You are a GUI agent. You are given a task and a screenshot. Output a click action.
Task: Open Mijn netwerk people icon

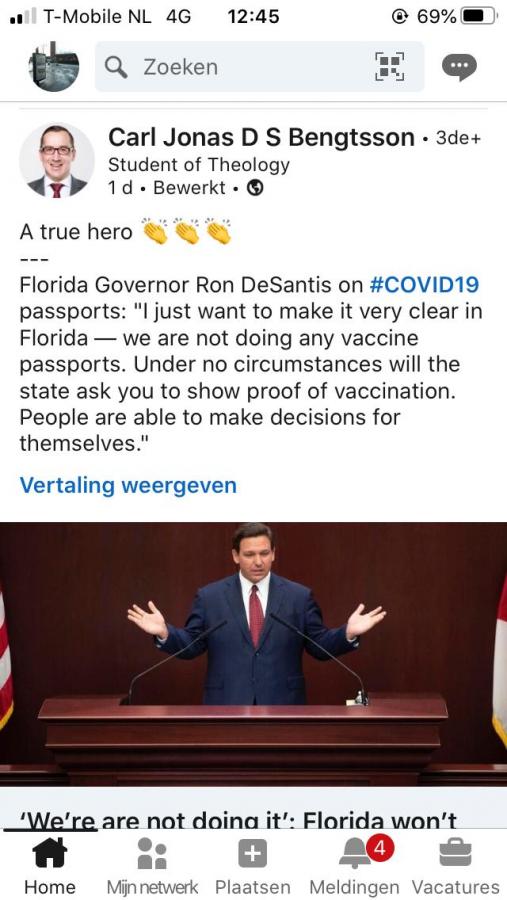[x=152, y=852]
